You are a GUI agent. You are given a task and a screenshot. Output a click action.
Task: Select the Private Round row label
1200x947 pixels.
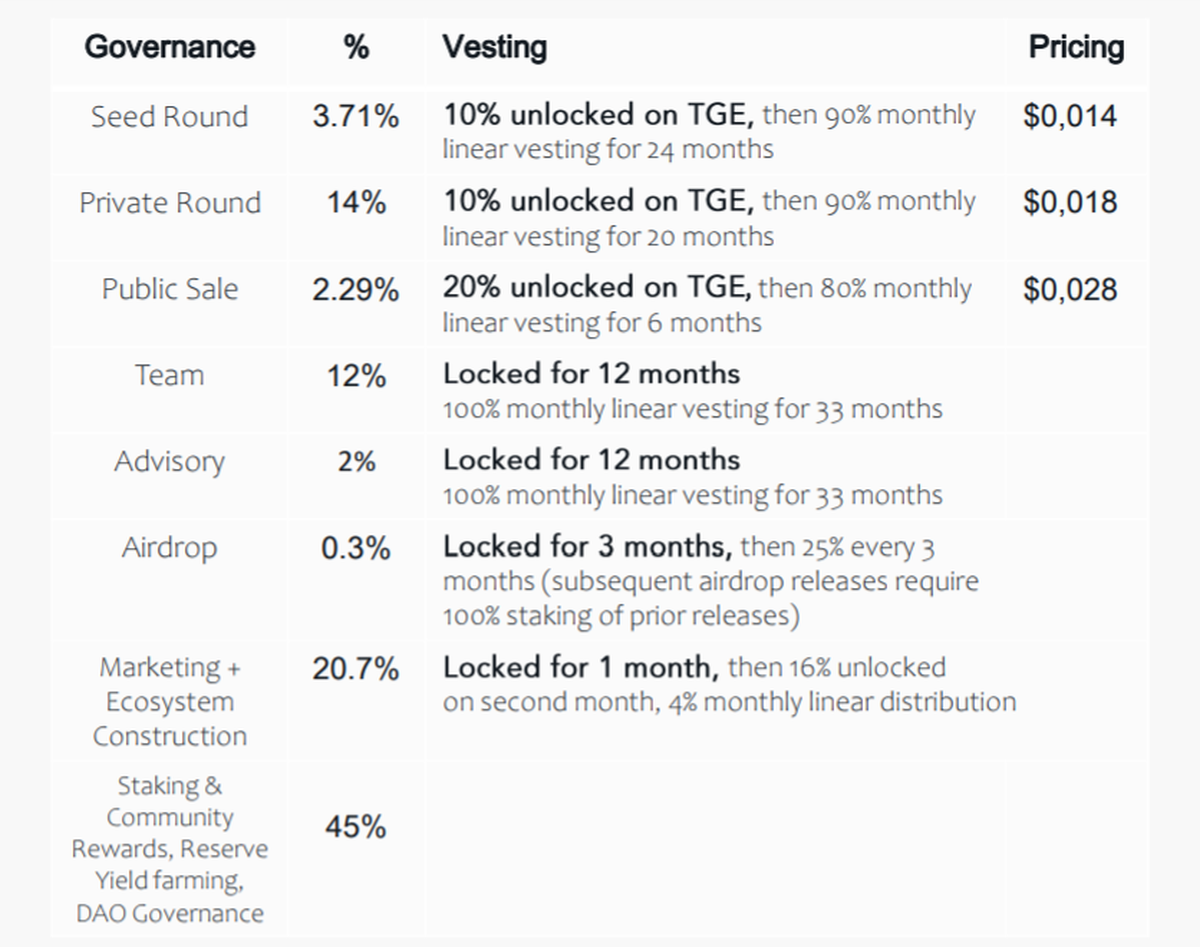pos(170,203)
